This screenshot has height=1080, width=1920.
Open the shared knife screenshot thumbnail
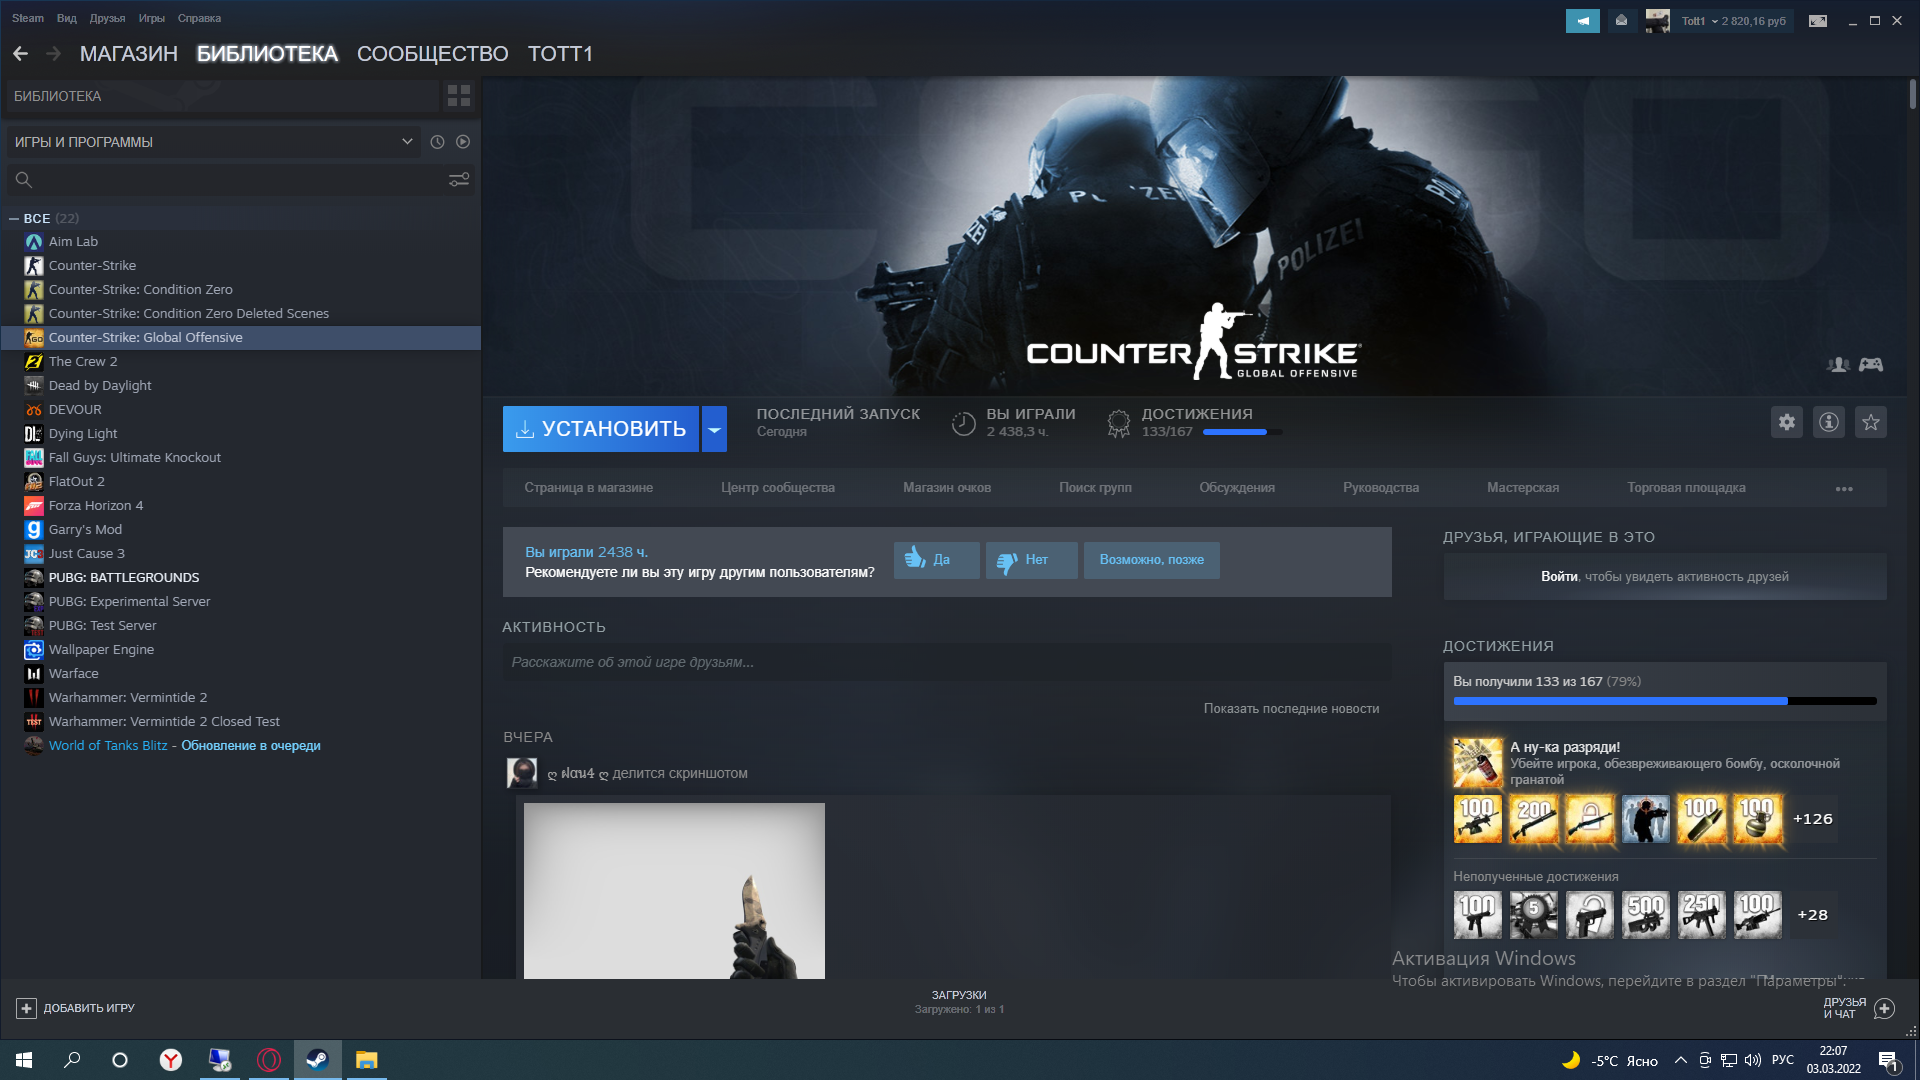[x=674, y=891]
